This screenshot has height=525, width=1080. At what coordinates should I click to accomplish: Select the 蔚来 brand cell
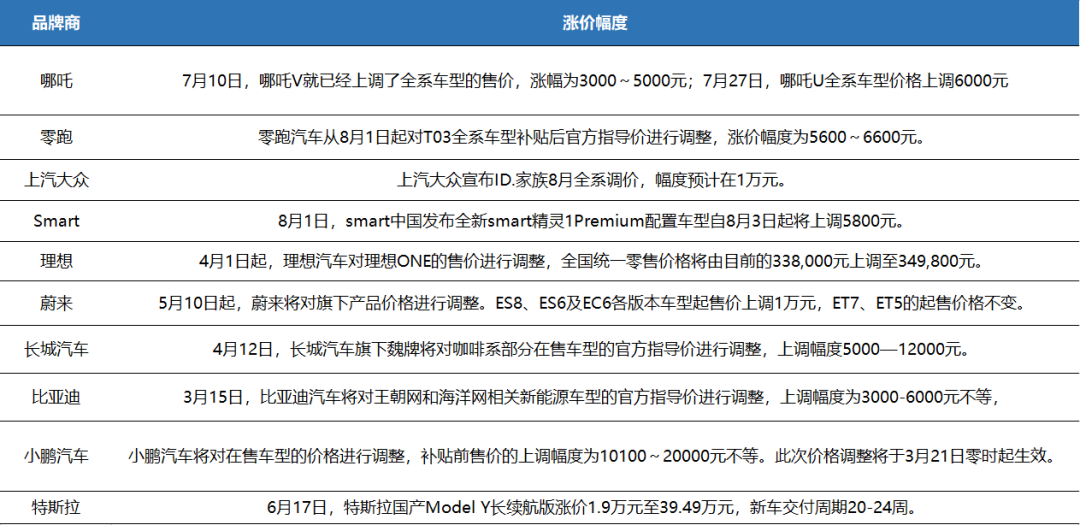pyautogui.click(x=56, y=302)
